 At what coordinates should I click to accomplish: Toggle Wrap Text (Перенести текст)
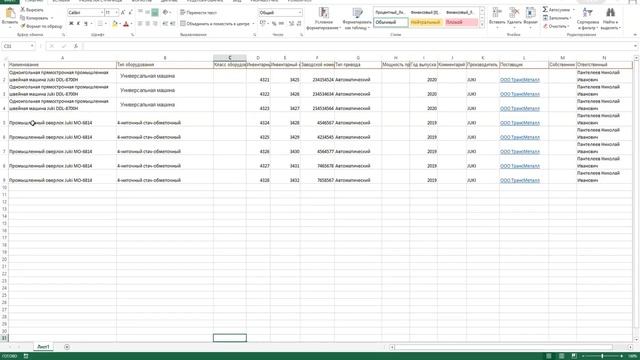click(x=198, y=13)
